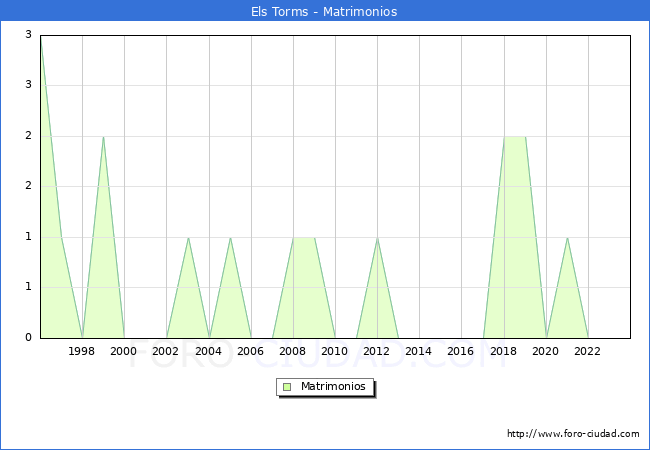Click the 2008 plateau filled area
The image size is (650, 450).
point(303,290)
